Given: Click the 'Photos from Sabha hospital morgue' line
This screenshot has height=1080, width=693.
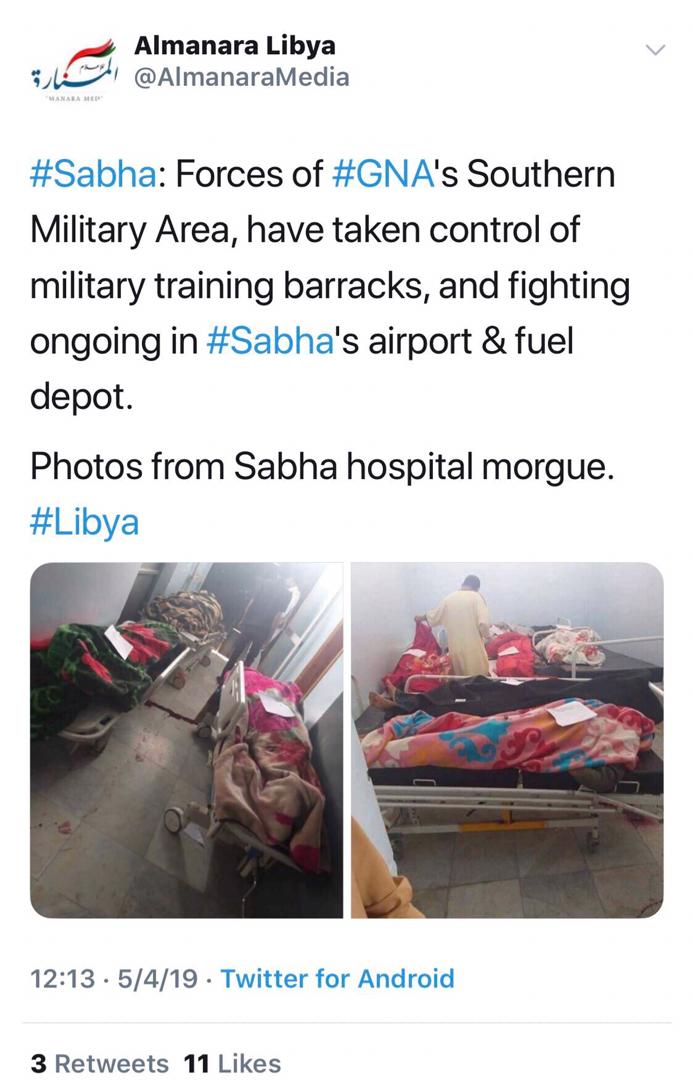Looking at the screenshot, I should (x=321, y=467).
